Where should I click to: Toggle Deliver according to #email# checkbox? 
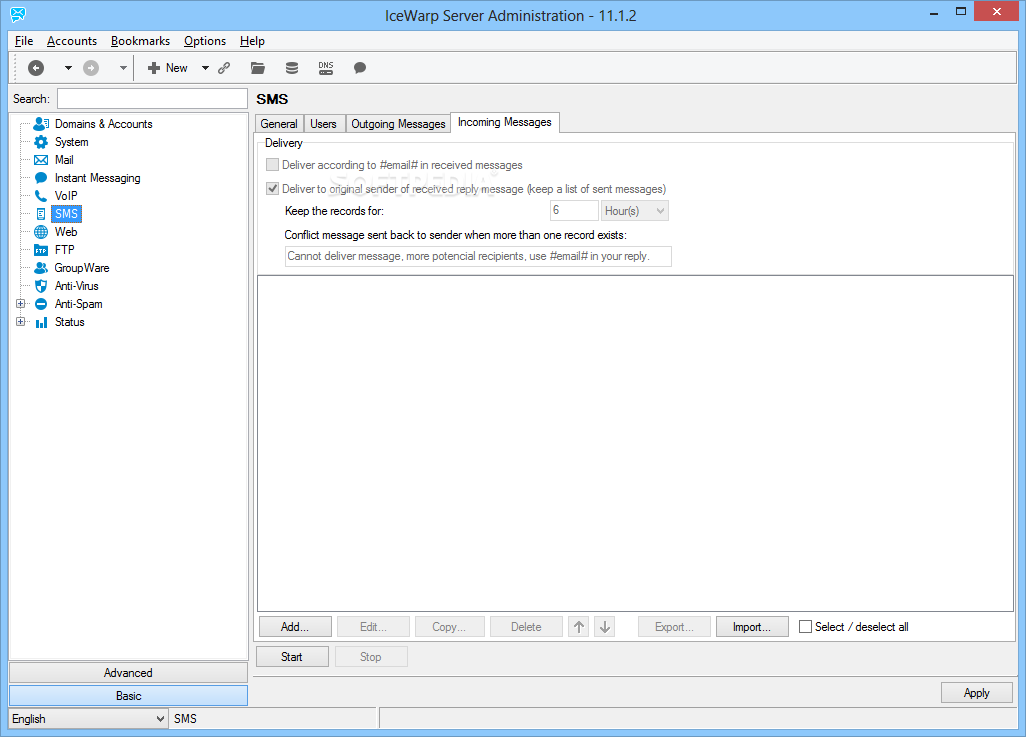click(x=273, y=165)
